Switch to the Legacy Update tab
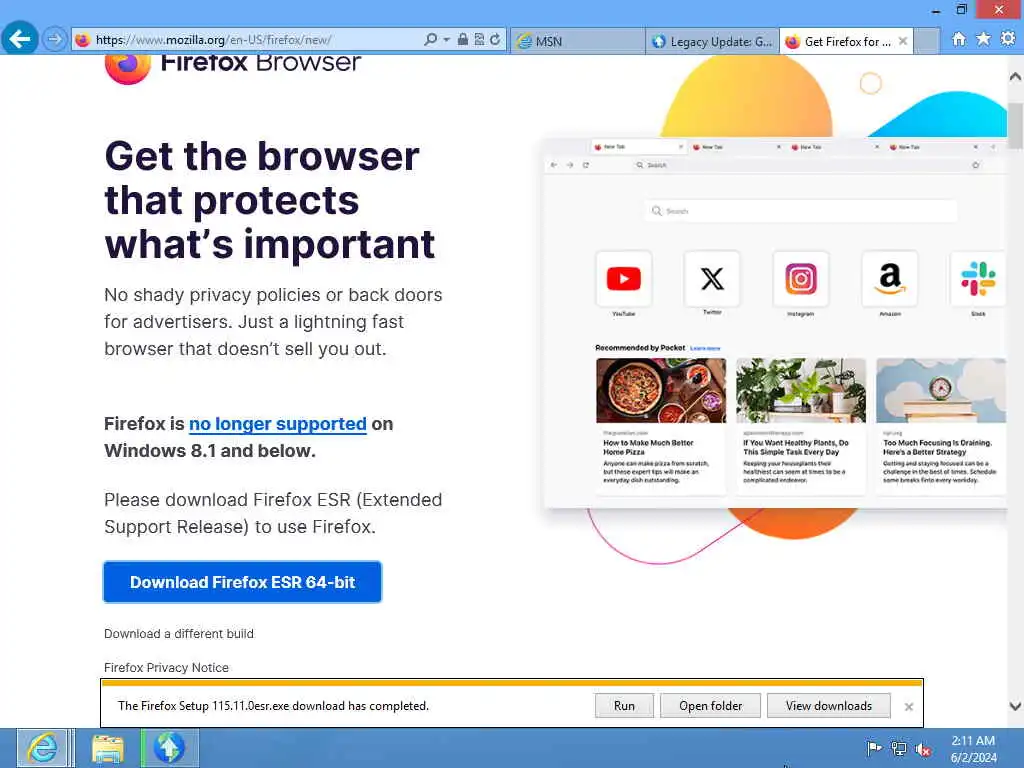 (712, 41)
